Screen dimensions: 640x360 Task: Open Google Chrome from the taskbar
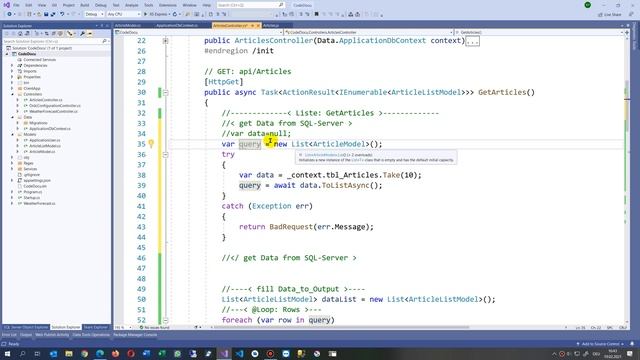point(84,353)
